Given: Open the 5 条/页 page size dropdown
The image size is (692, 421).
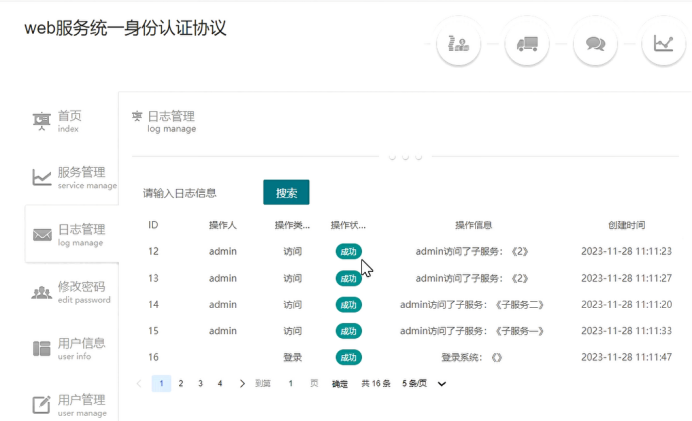Looking at the screenshot, I should point(424,383).
